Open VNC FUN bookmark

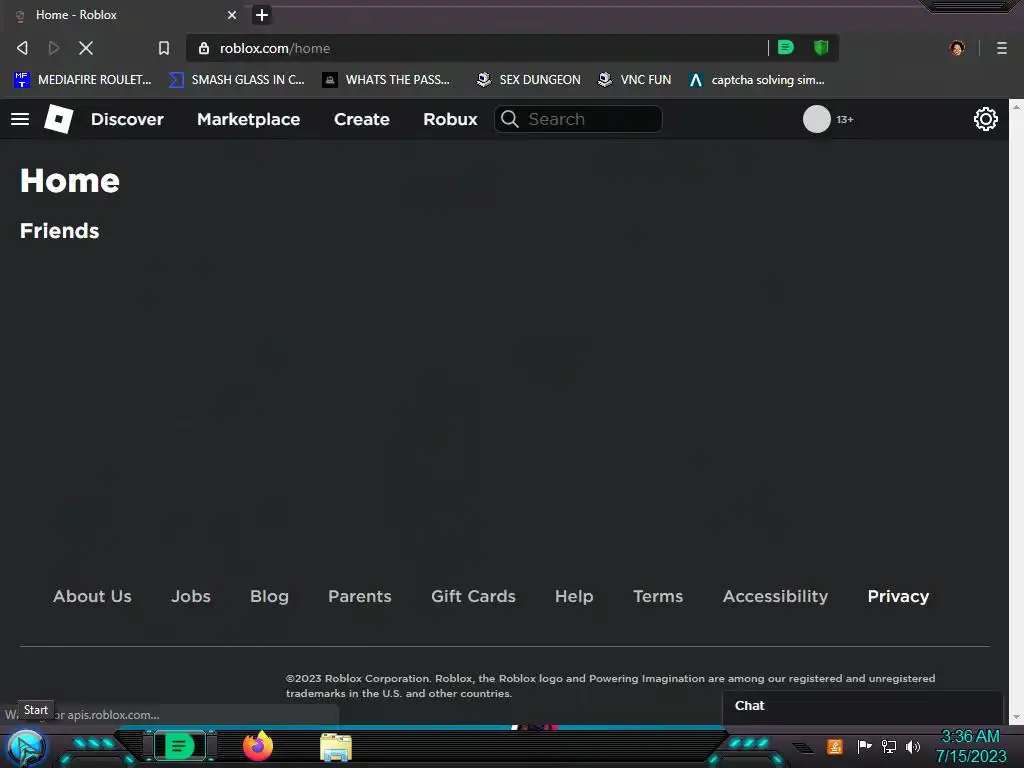coord(634,80)
